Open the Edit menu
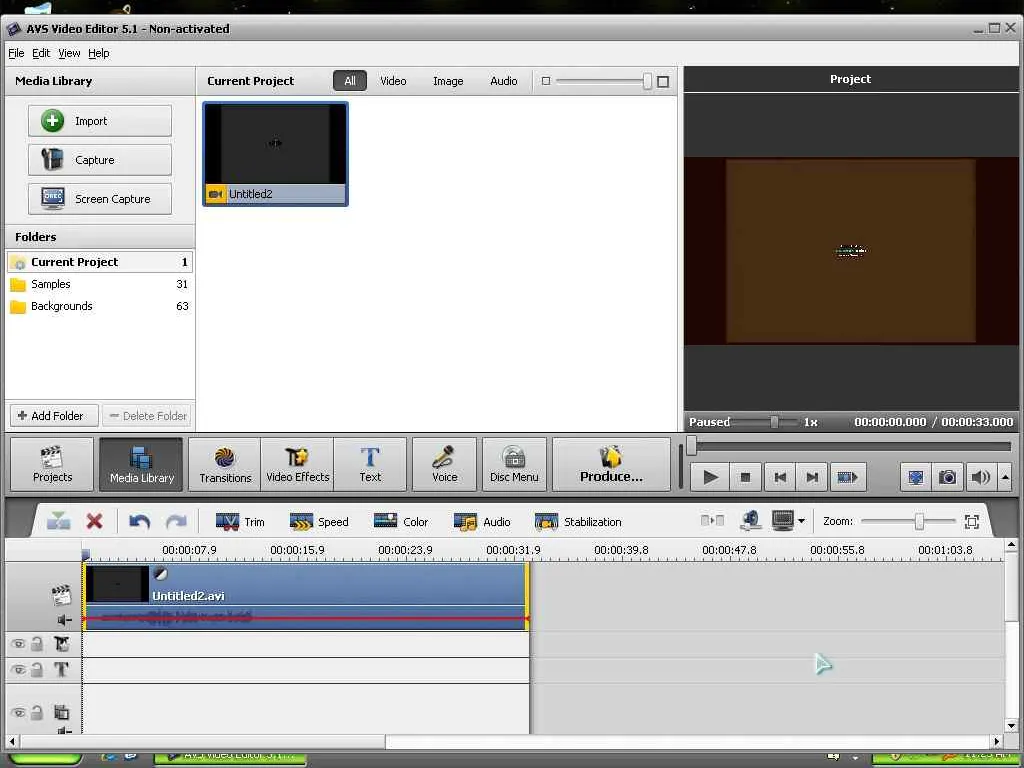The width and height of the screenshot is (1024, 768). point(41,53)
